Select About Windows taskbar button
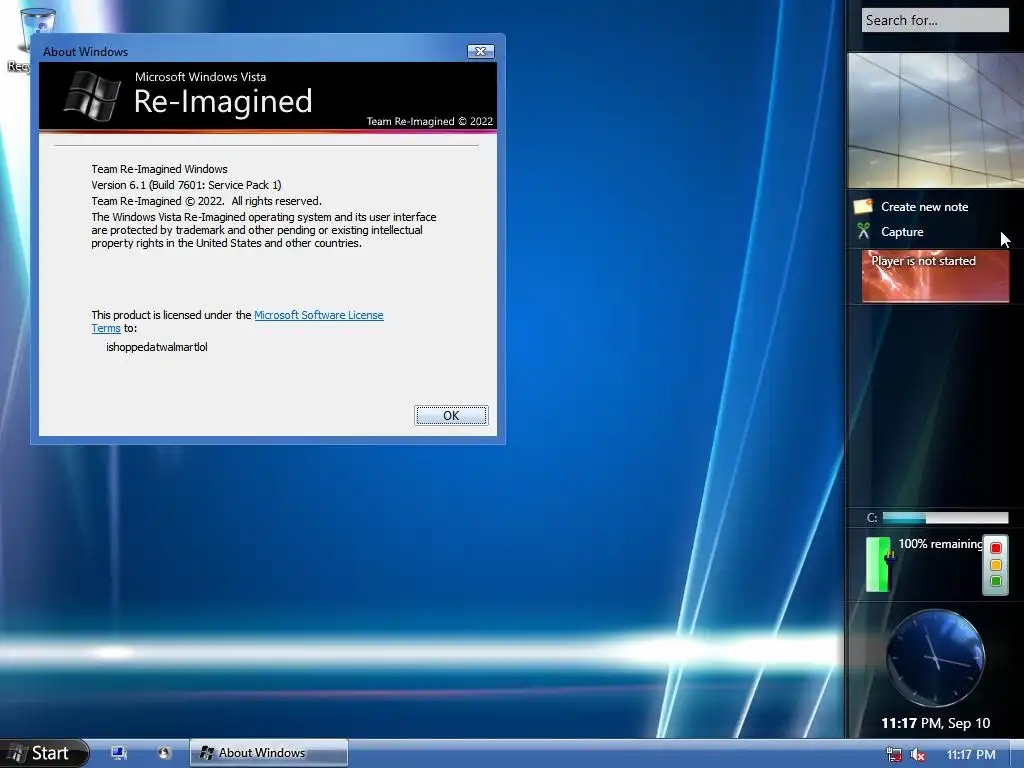The image size is (1024, 768). click(x=268, y=753)
